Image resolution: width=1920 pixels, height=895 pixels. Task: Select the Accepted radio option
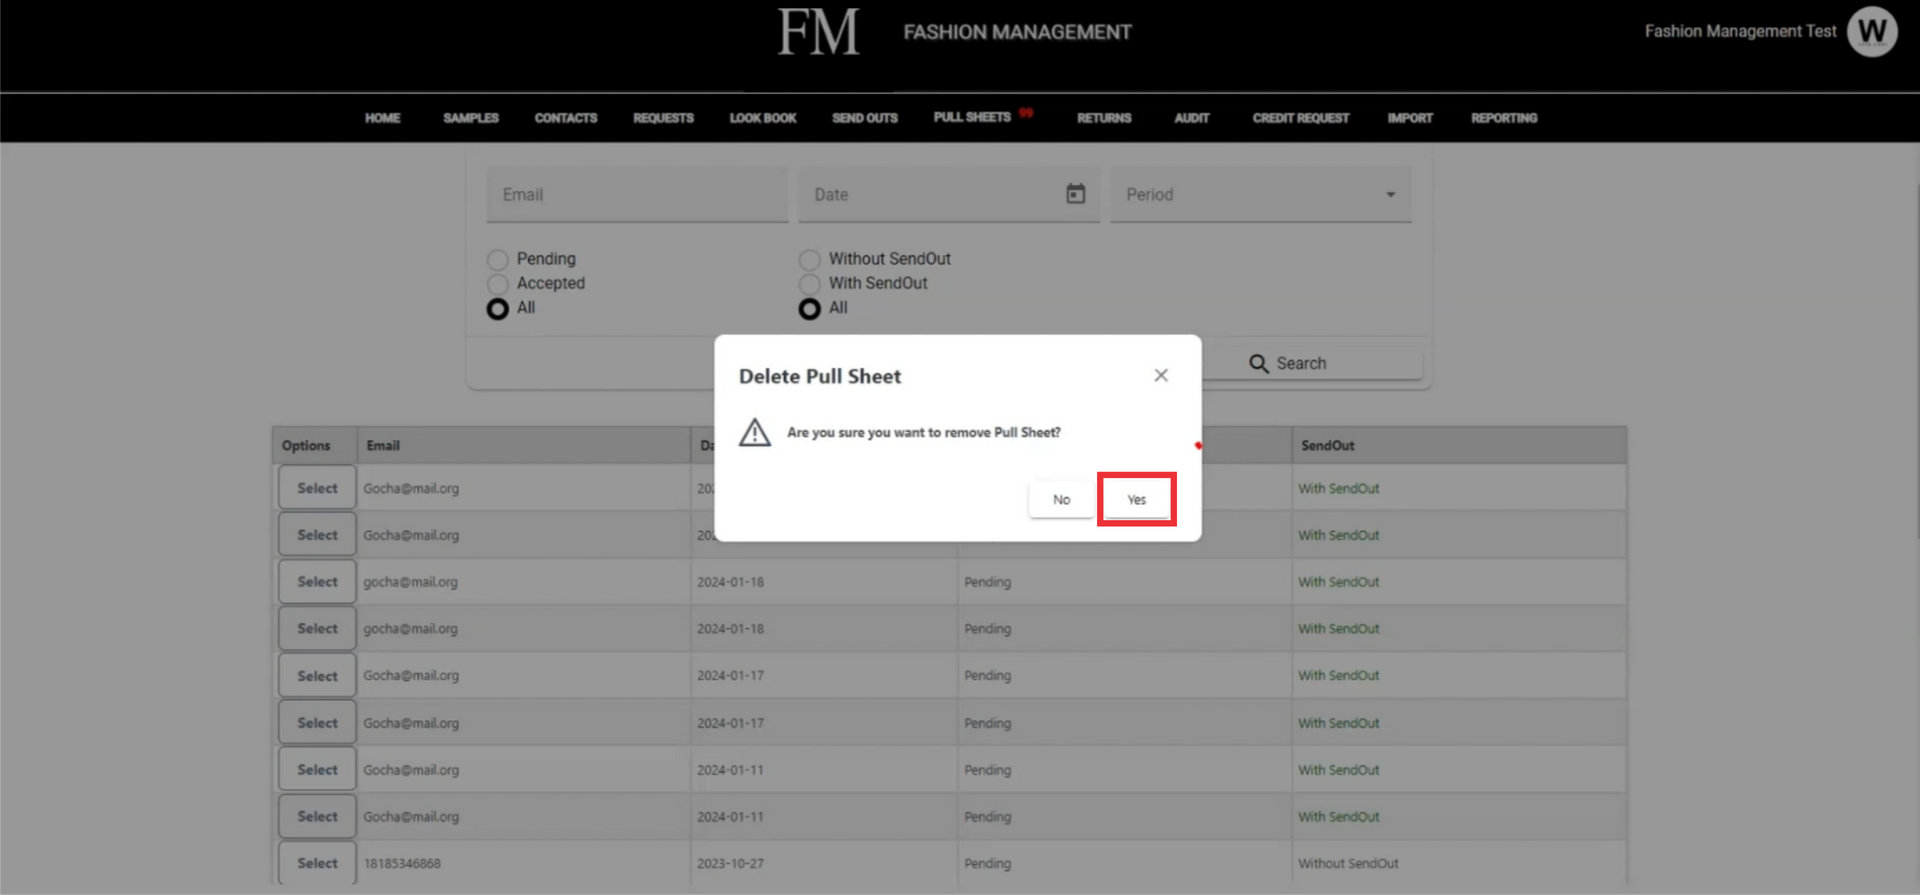497,284
